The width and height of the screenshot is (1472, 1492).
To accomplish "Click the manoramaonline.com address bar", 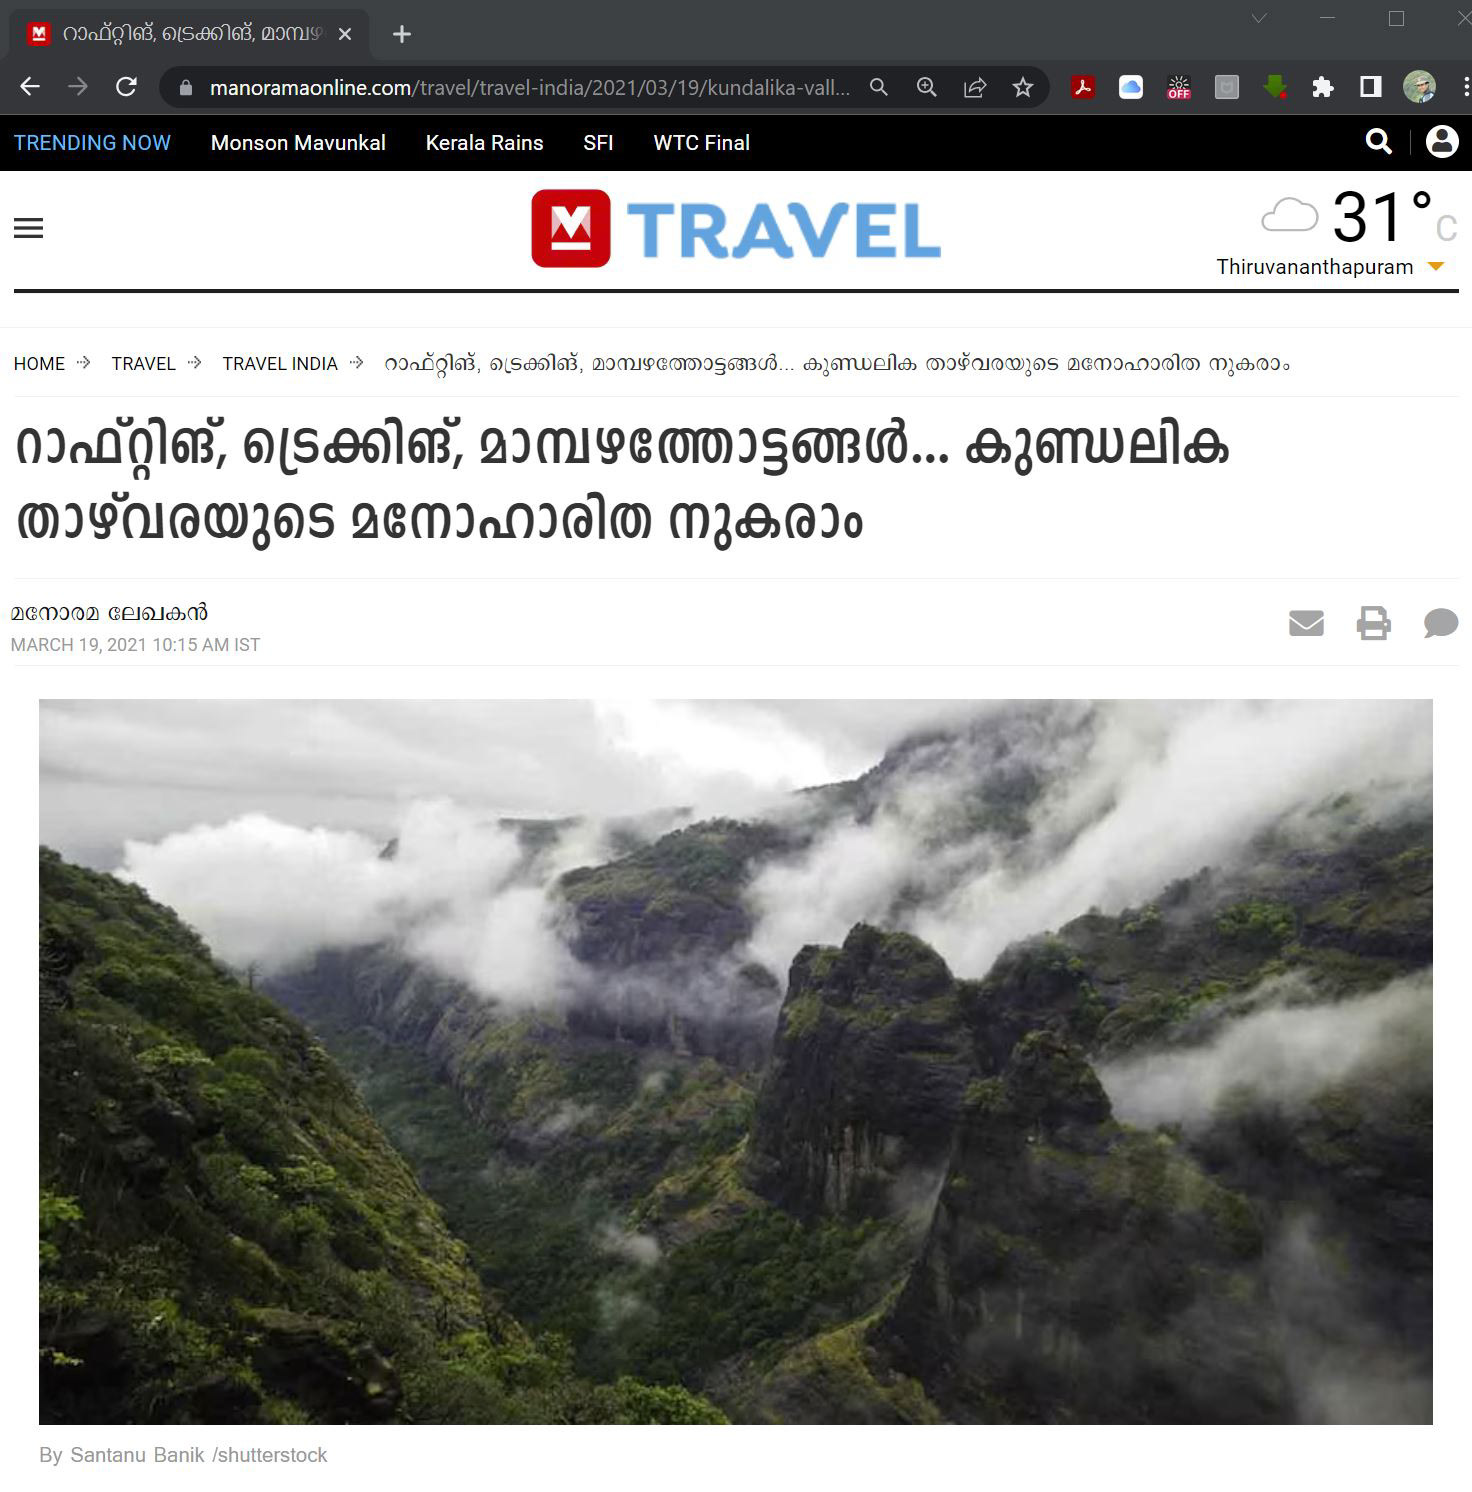I will (530, 88).
